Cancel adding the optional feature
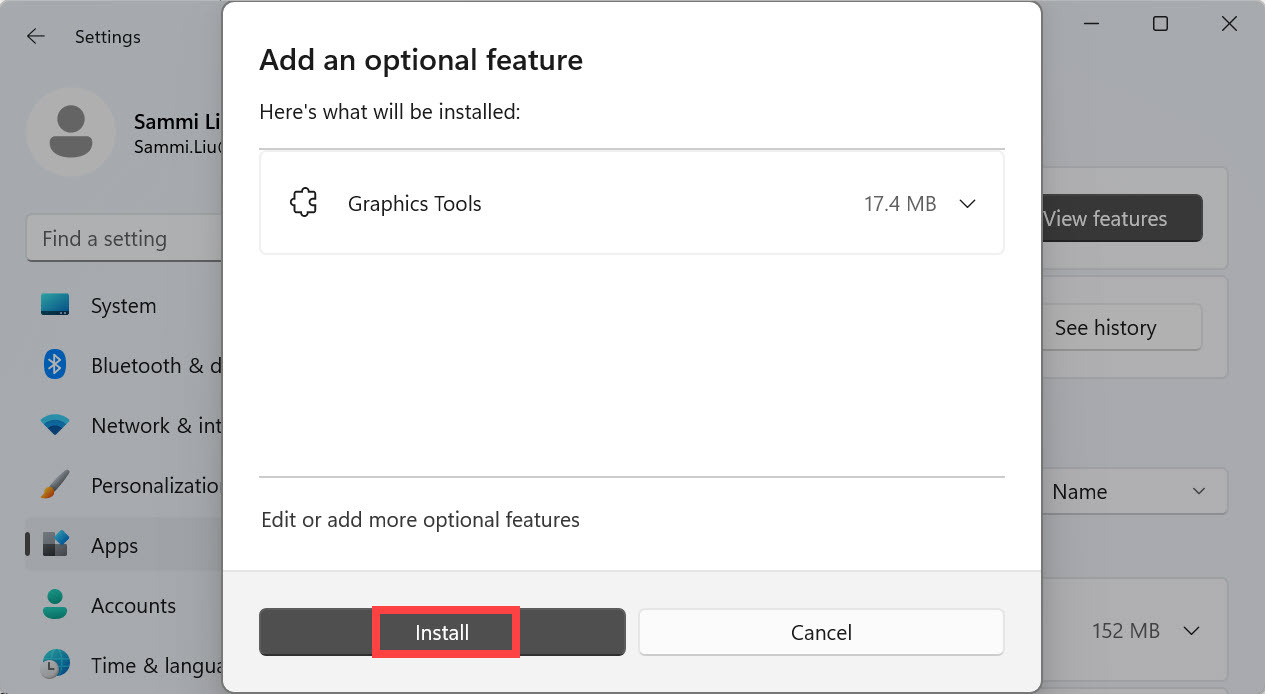 point(821,633)
